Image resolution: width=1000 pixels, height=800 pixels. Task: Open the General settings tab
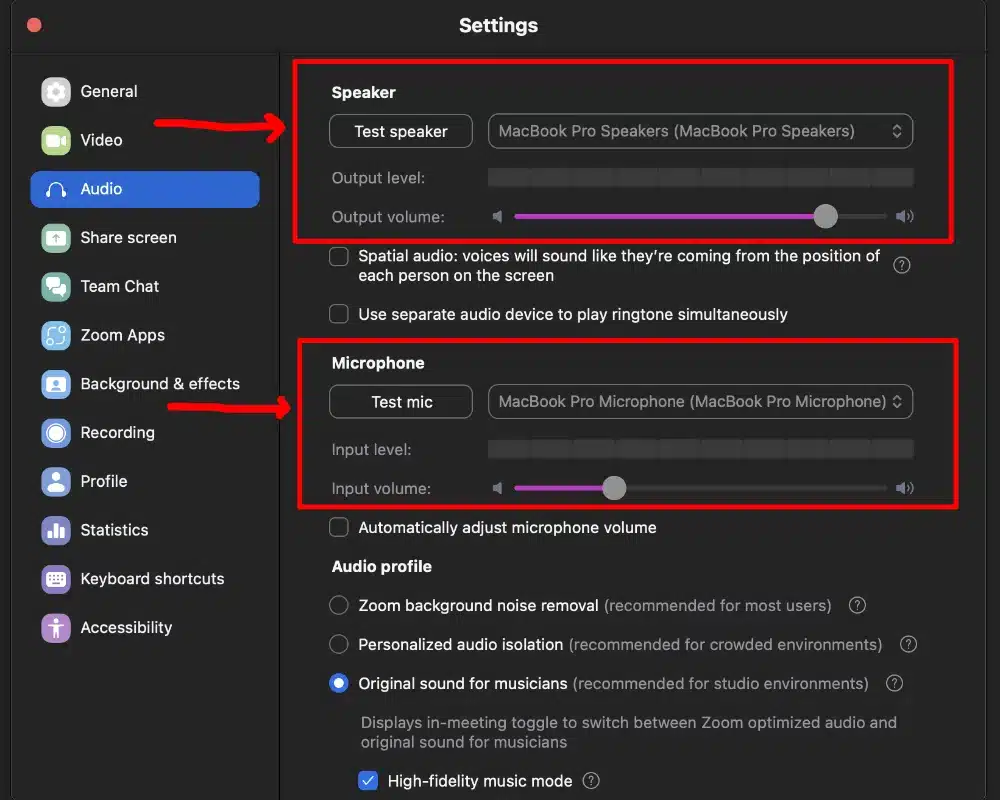click(145, 92)
